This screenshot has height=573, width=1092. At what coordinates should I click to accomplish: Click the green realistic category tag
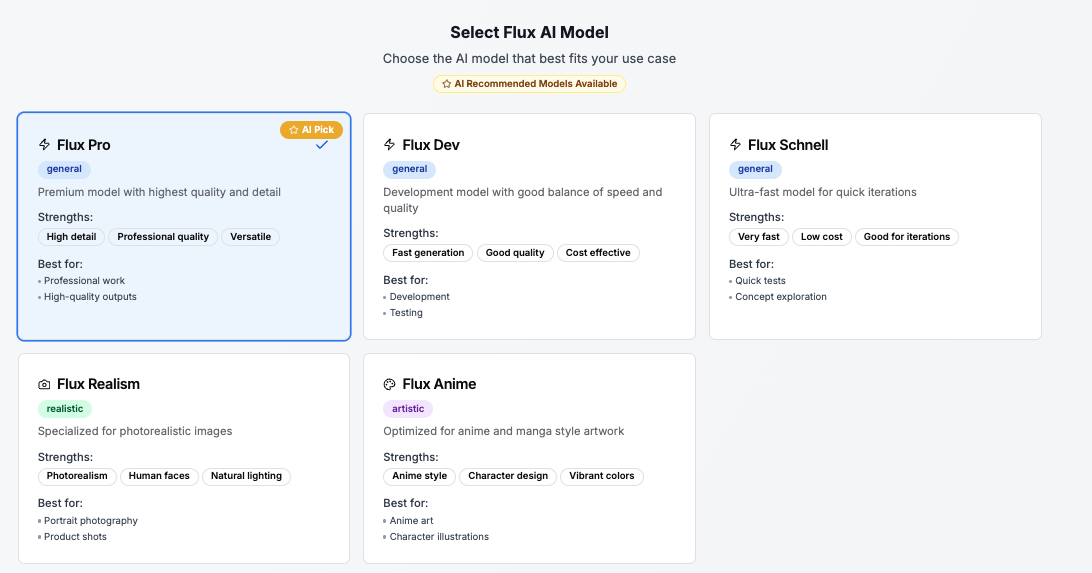(x=65, y=409)
